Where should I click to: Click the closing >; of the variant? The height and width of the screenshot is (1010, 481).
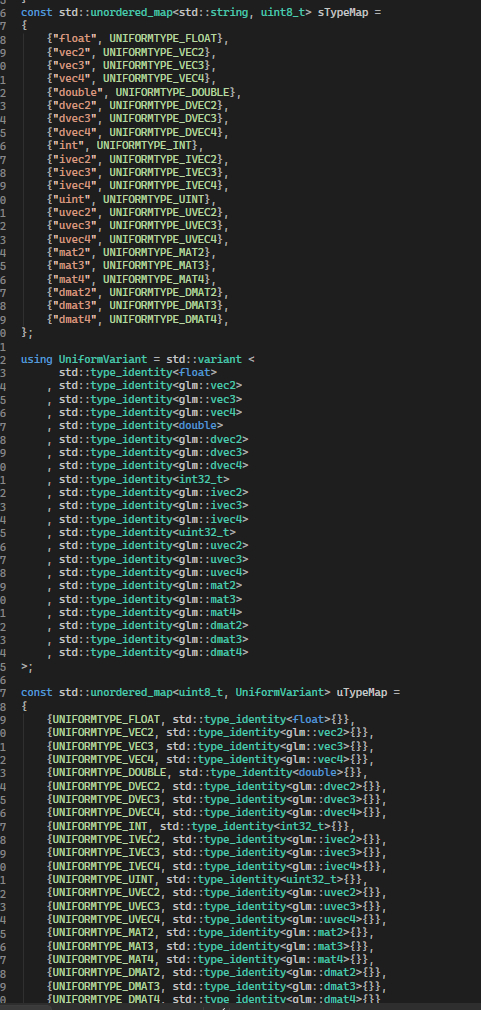click(x=27, y=666)
